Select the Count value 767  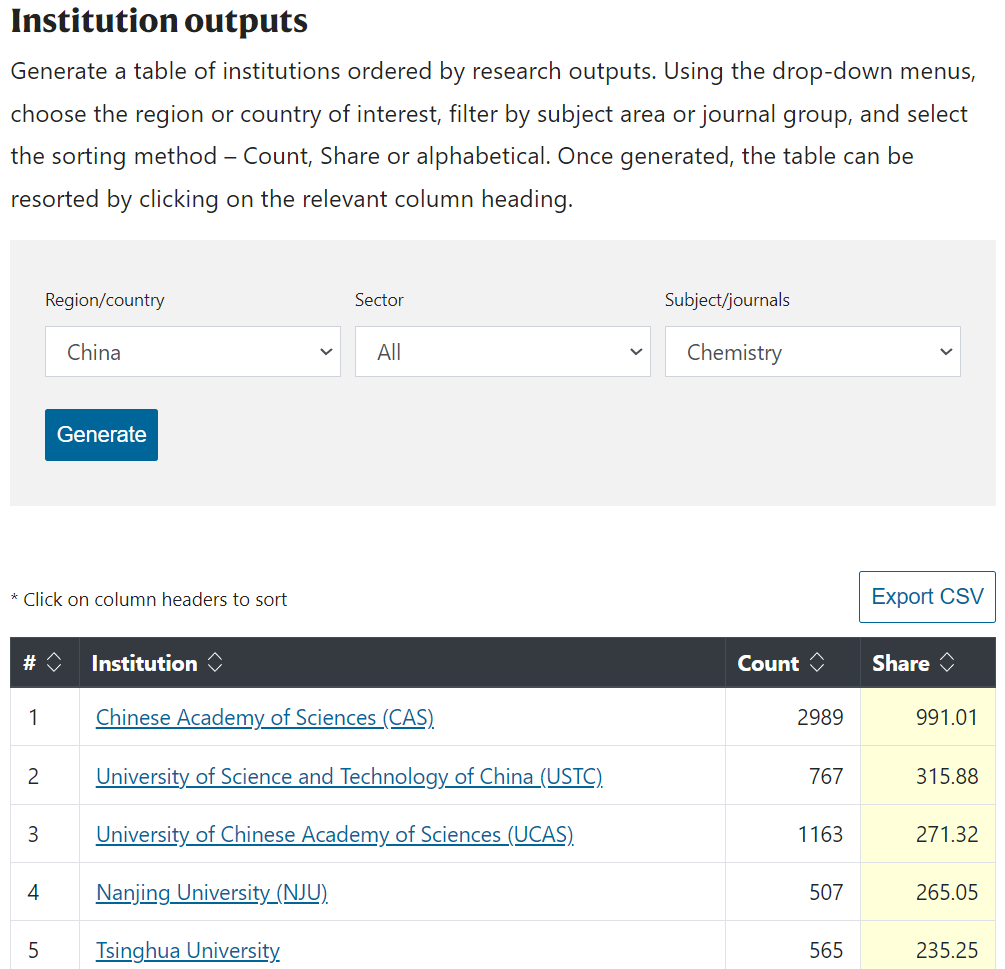coord(826,776)
